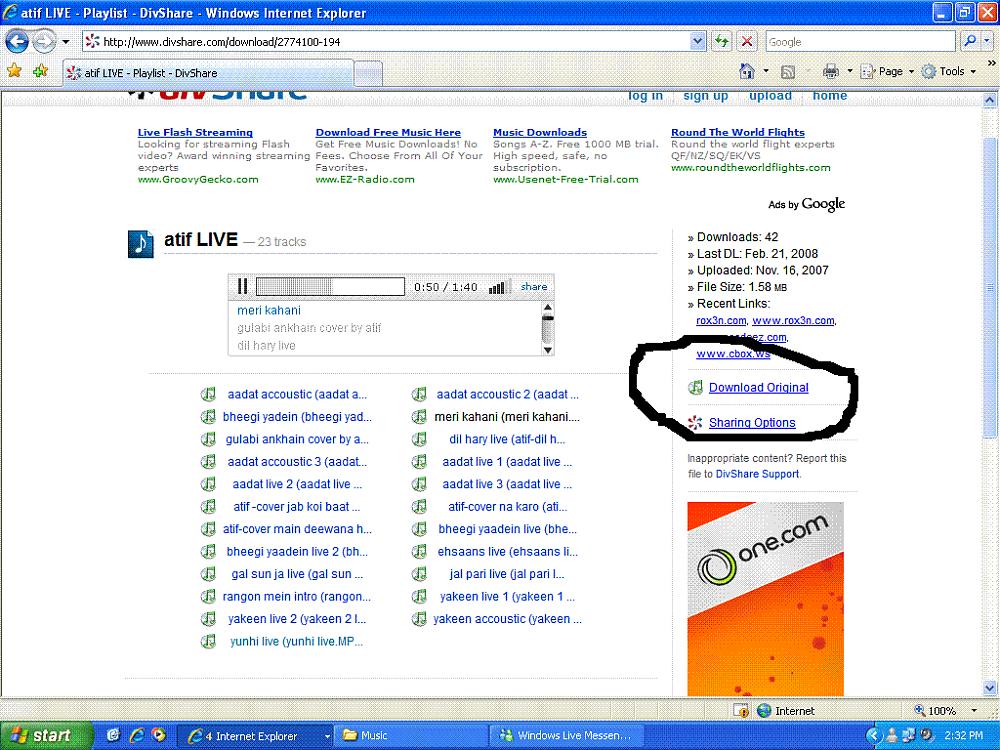Click the playlist scroll down arrow
The image size is (1000, 750).
[x=547, y=349]
